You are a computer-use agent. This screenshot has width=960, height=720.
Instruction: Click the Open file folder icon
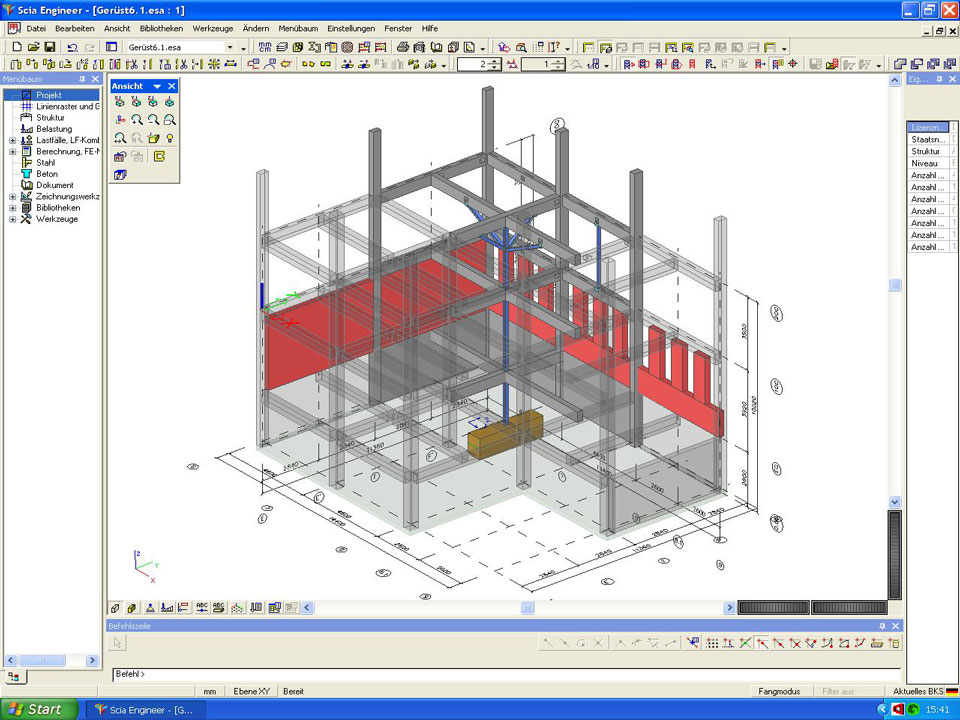[33, 47]
